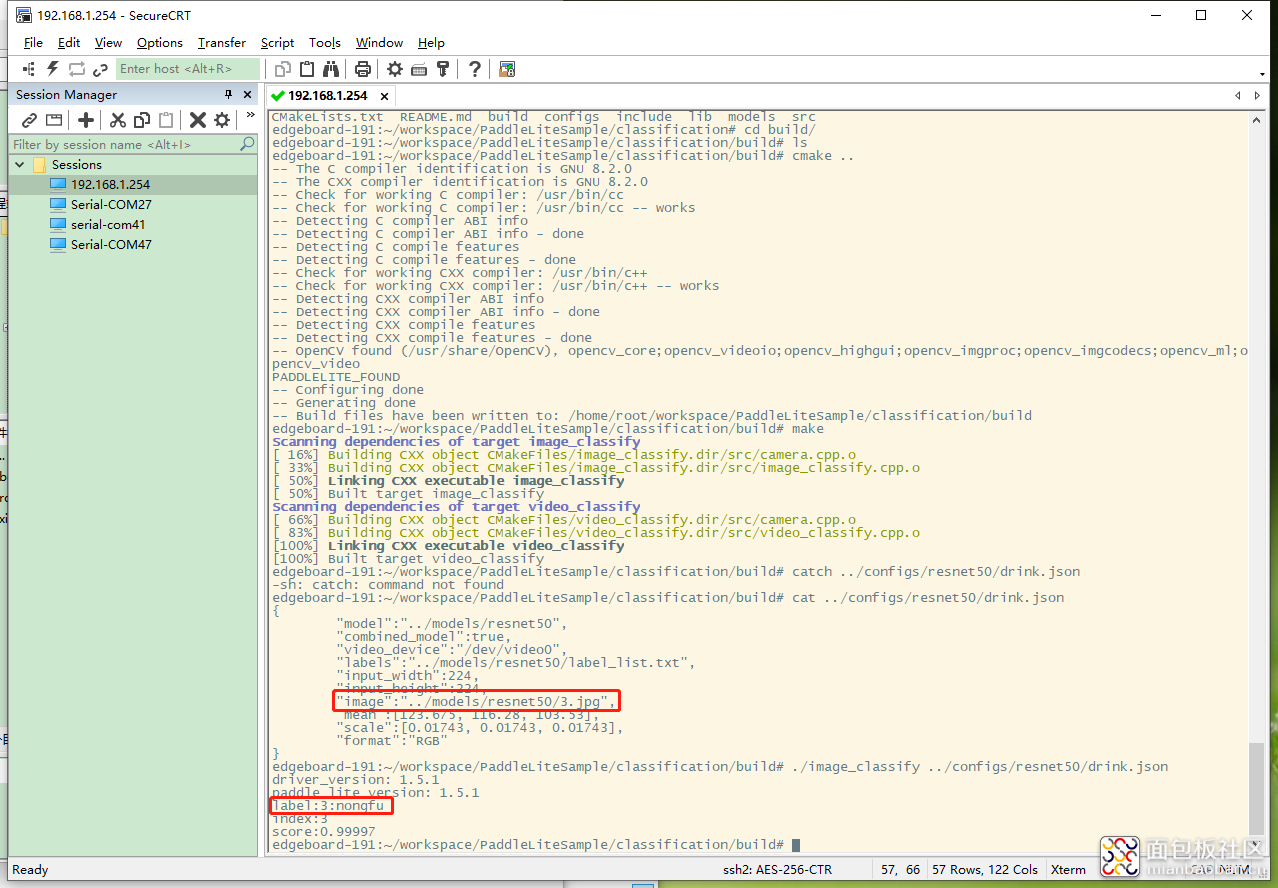The image size is (1278, 888).
Task: Minimize the SecureCRT window
Action: (x=1155, y=15)
